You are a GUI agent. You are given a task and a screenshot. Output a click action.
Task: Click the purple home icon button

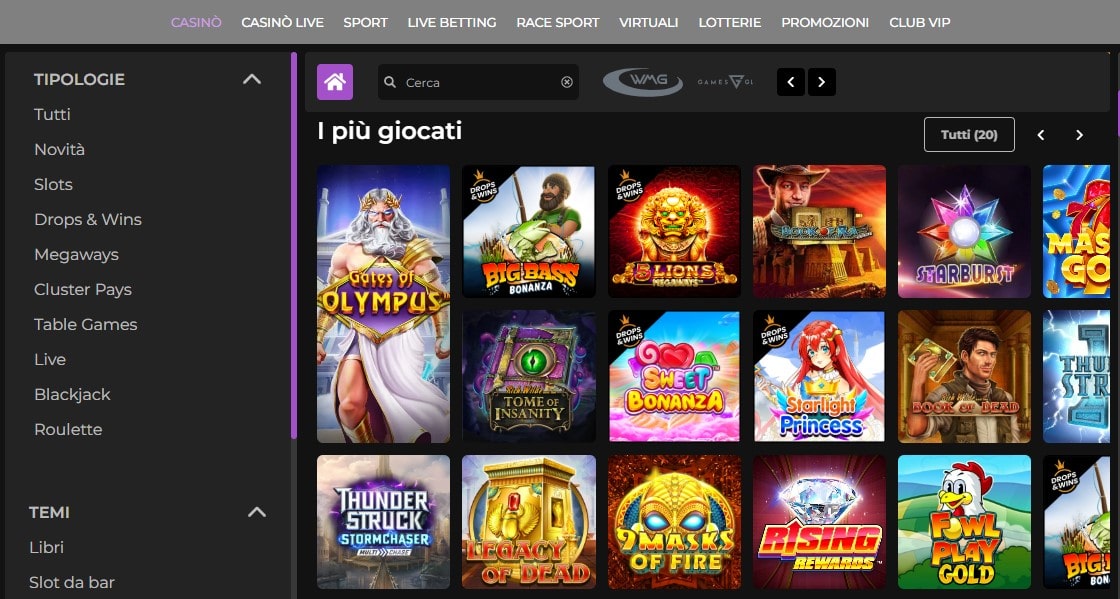[335, 82]
